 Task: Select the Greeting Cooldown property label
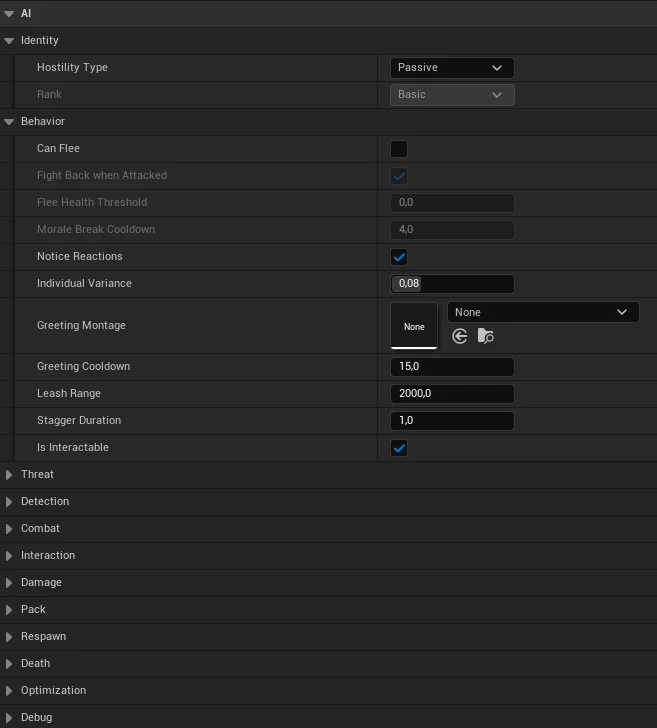click(84, 366)
